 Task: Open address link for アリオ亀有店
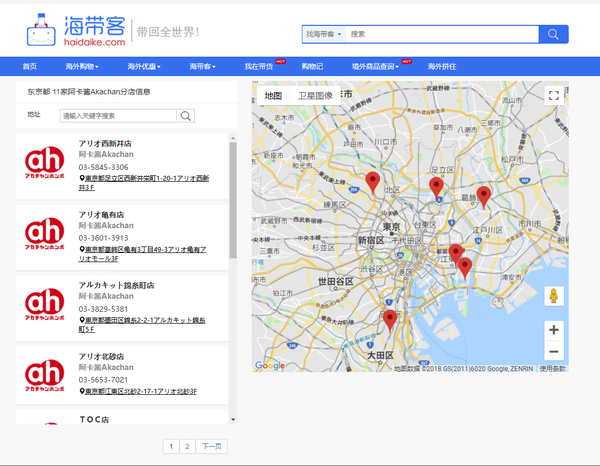143,254
